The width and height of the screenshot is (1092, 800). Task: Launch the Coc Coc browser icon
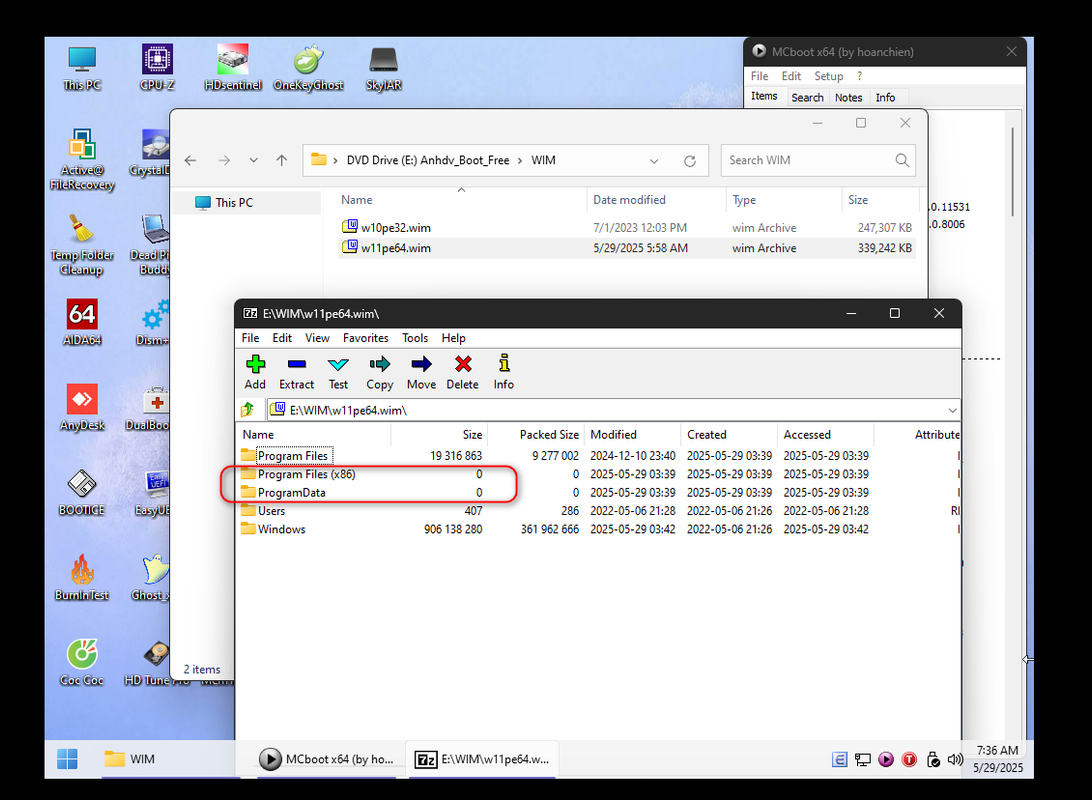pos(82,662)
